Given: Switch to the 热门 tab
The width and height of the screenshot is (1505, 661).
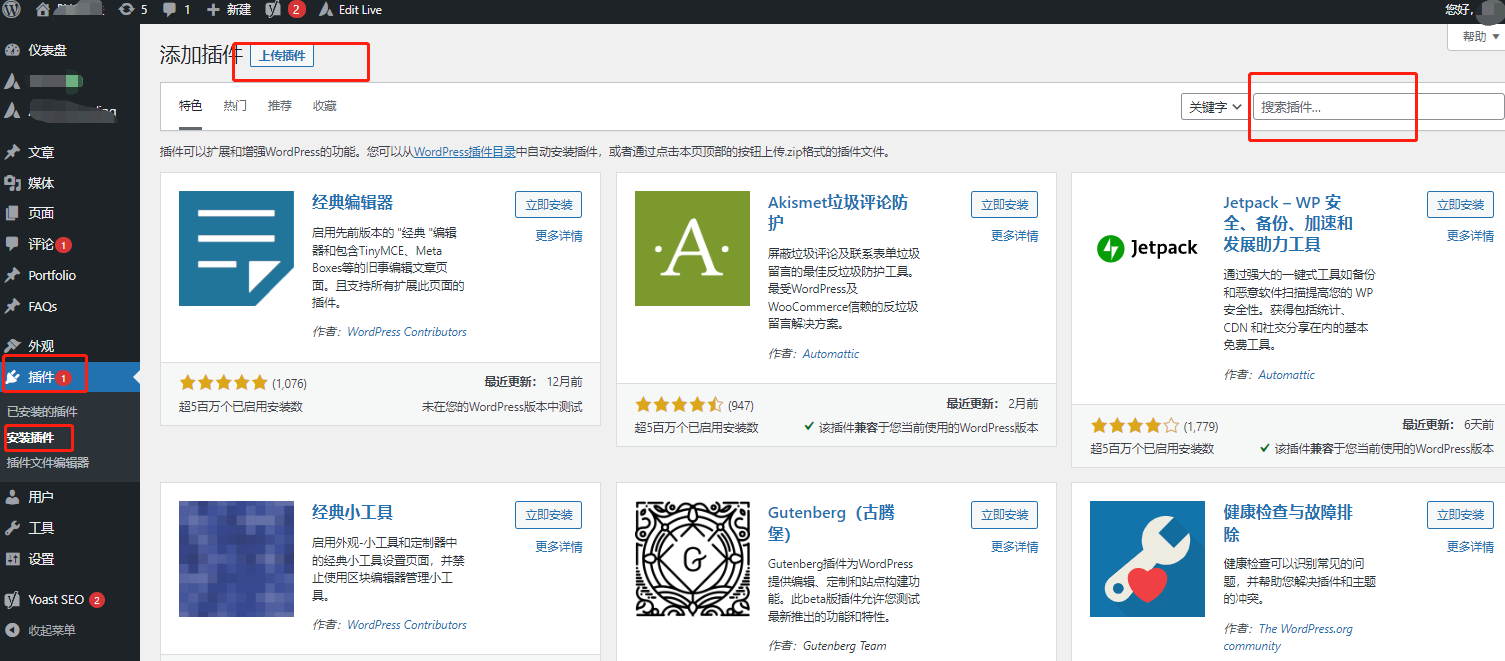Looking at the screenshot, I should pyautogui.click(x=235, y=106).
